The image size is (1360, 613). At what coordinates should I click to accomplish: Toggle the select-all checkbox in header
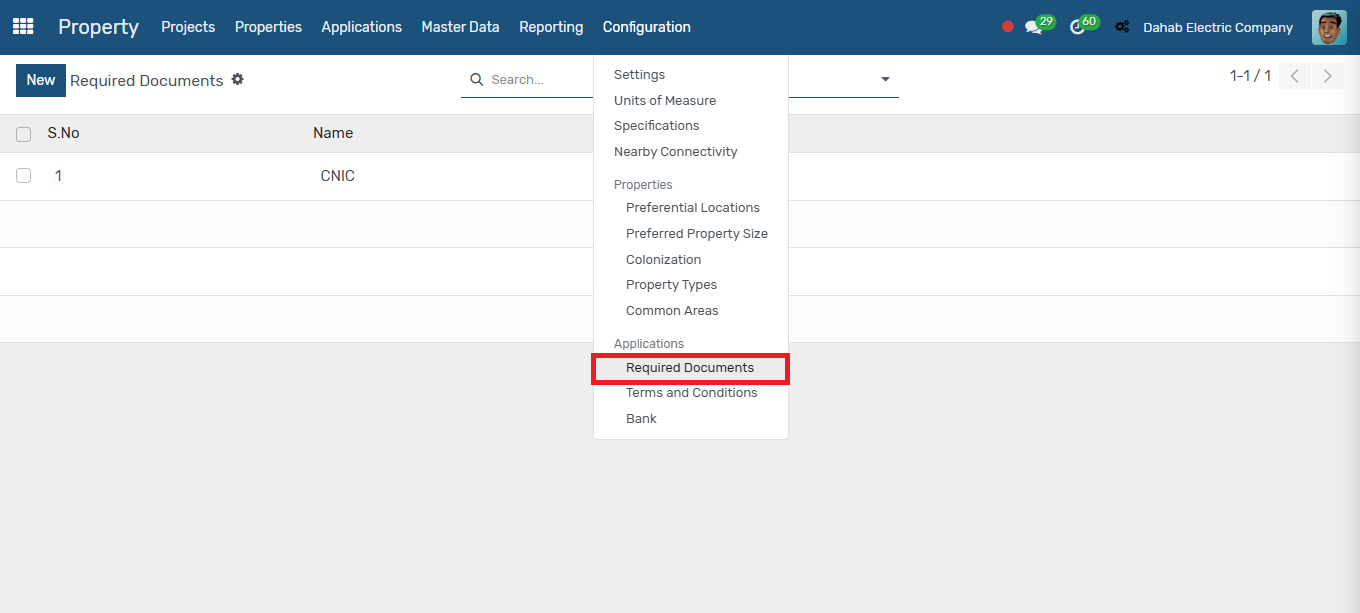point(24,134)
